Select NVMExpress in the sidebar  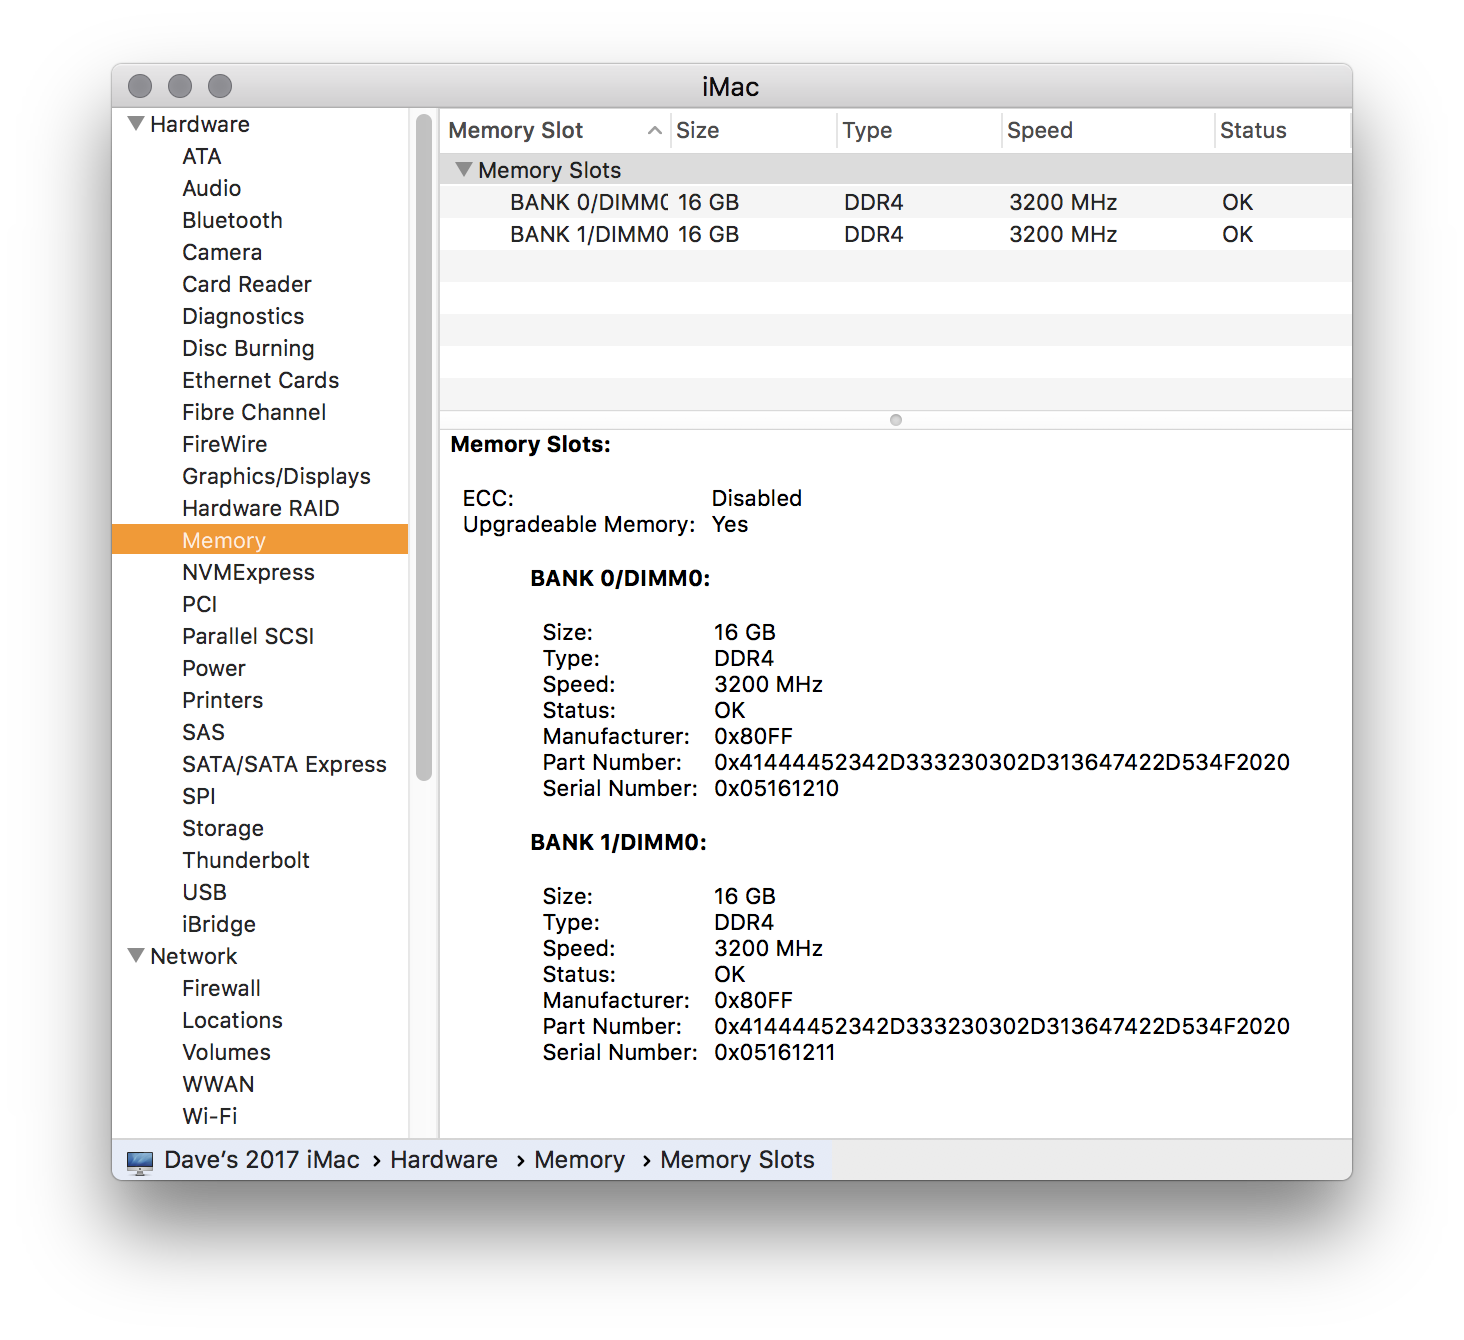(248, 572)
